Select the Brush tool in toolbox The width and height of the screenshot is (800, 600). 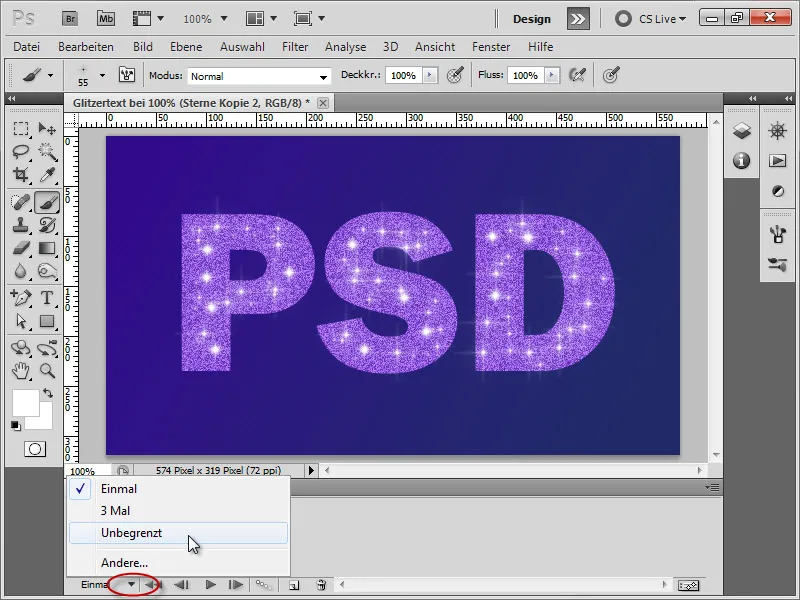47,202
